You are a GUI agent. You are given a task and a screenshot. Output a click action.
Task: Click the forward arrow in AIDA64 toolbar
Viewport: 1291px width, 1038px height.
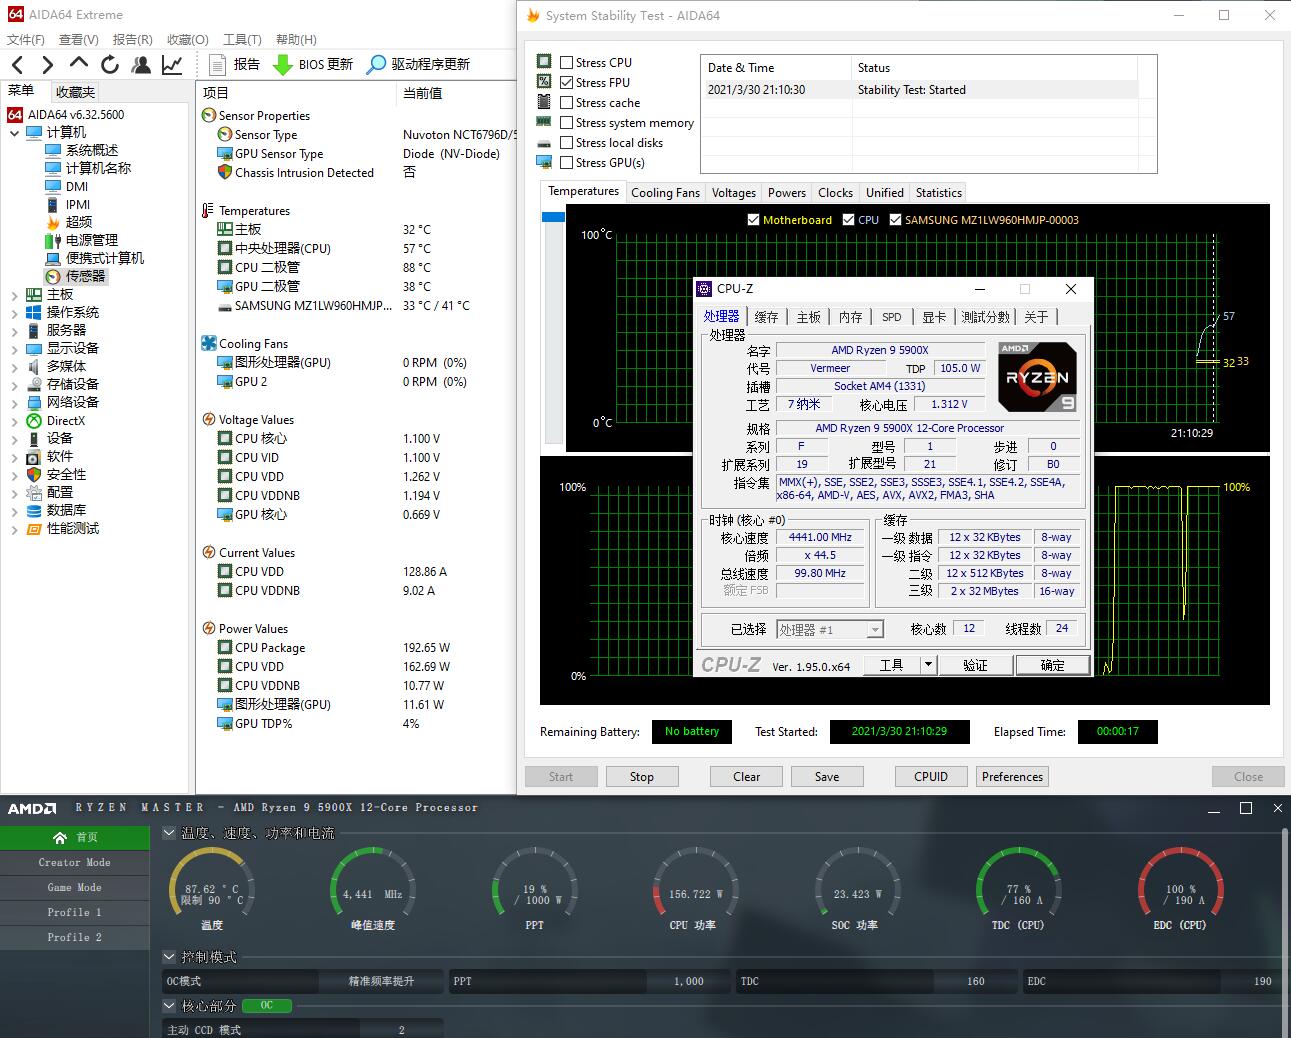[x=47, y=65]
